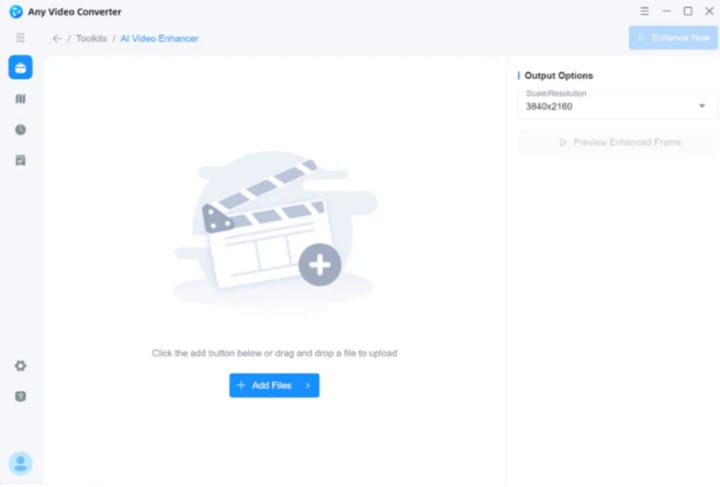The image size is (720, 487).
Task: Click the Add Files button
Action: coord(274,385)
